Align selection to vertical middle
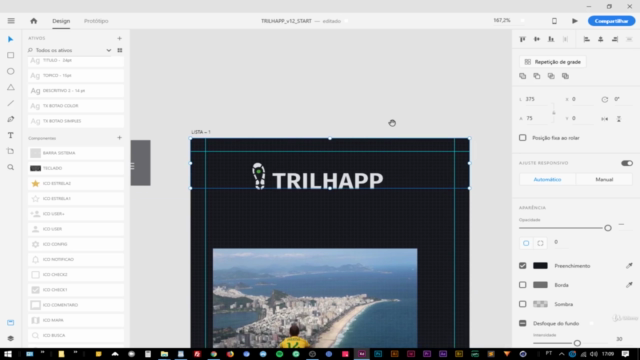 pos(537,39)
